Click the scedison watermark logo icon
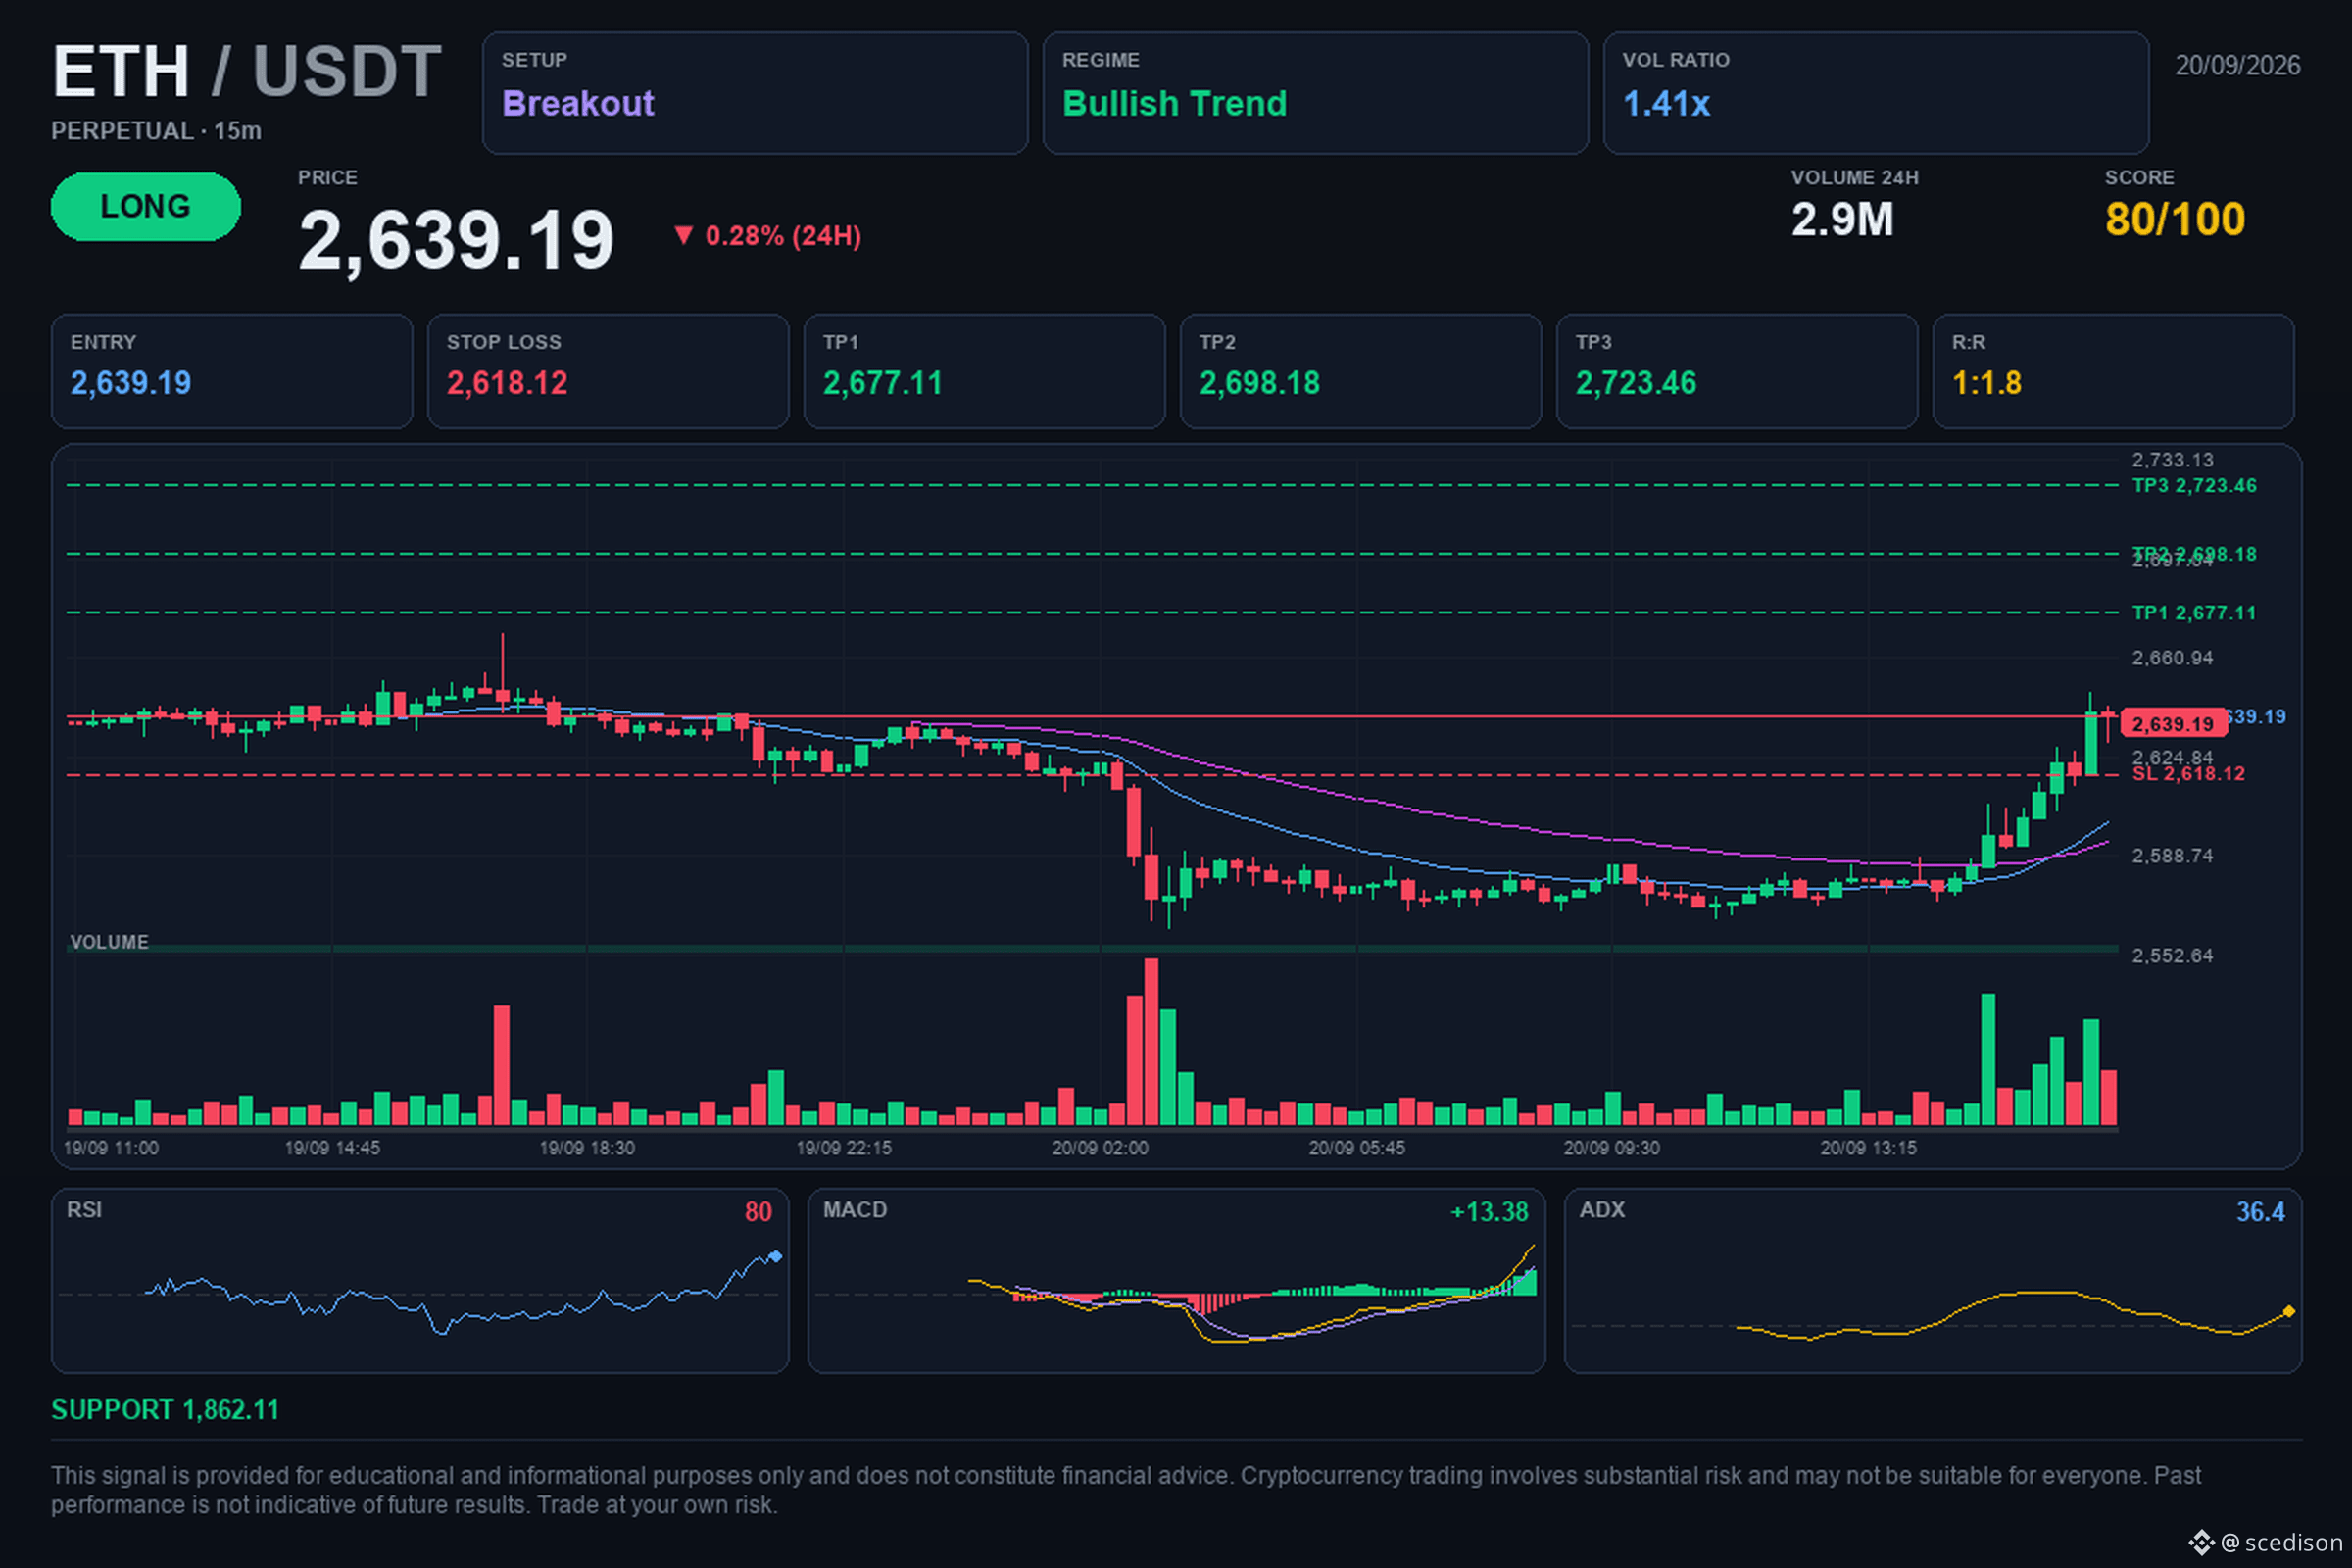This screenshot has width=2352, height=1568. [2201, 1542]
